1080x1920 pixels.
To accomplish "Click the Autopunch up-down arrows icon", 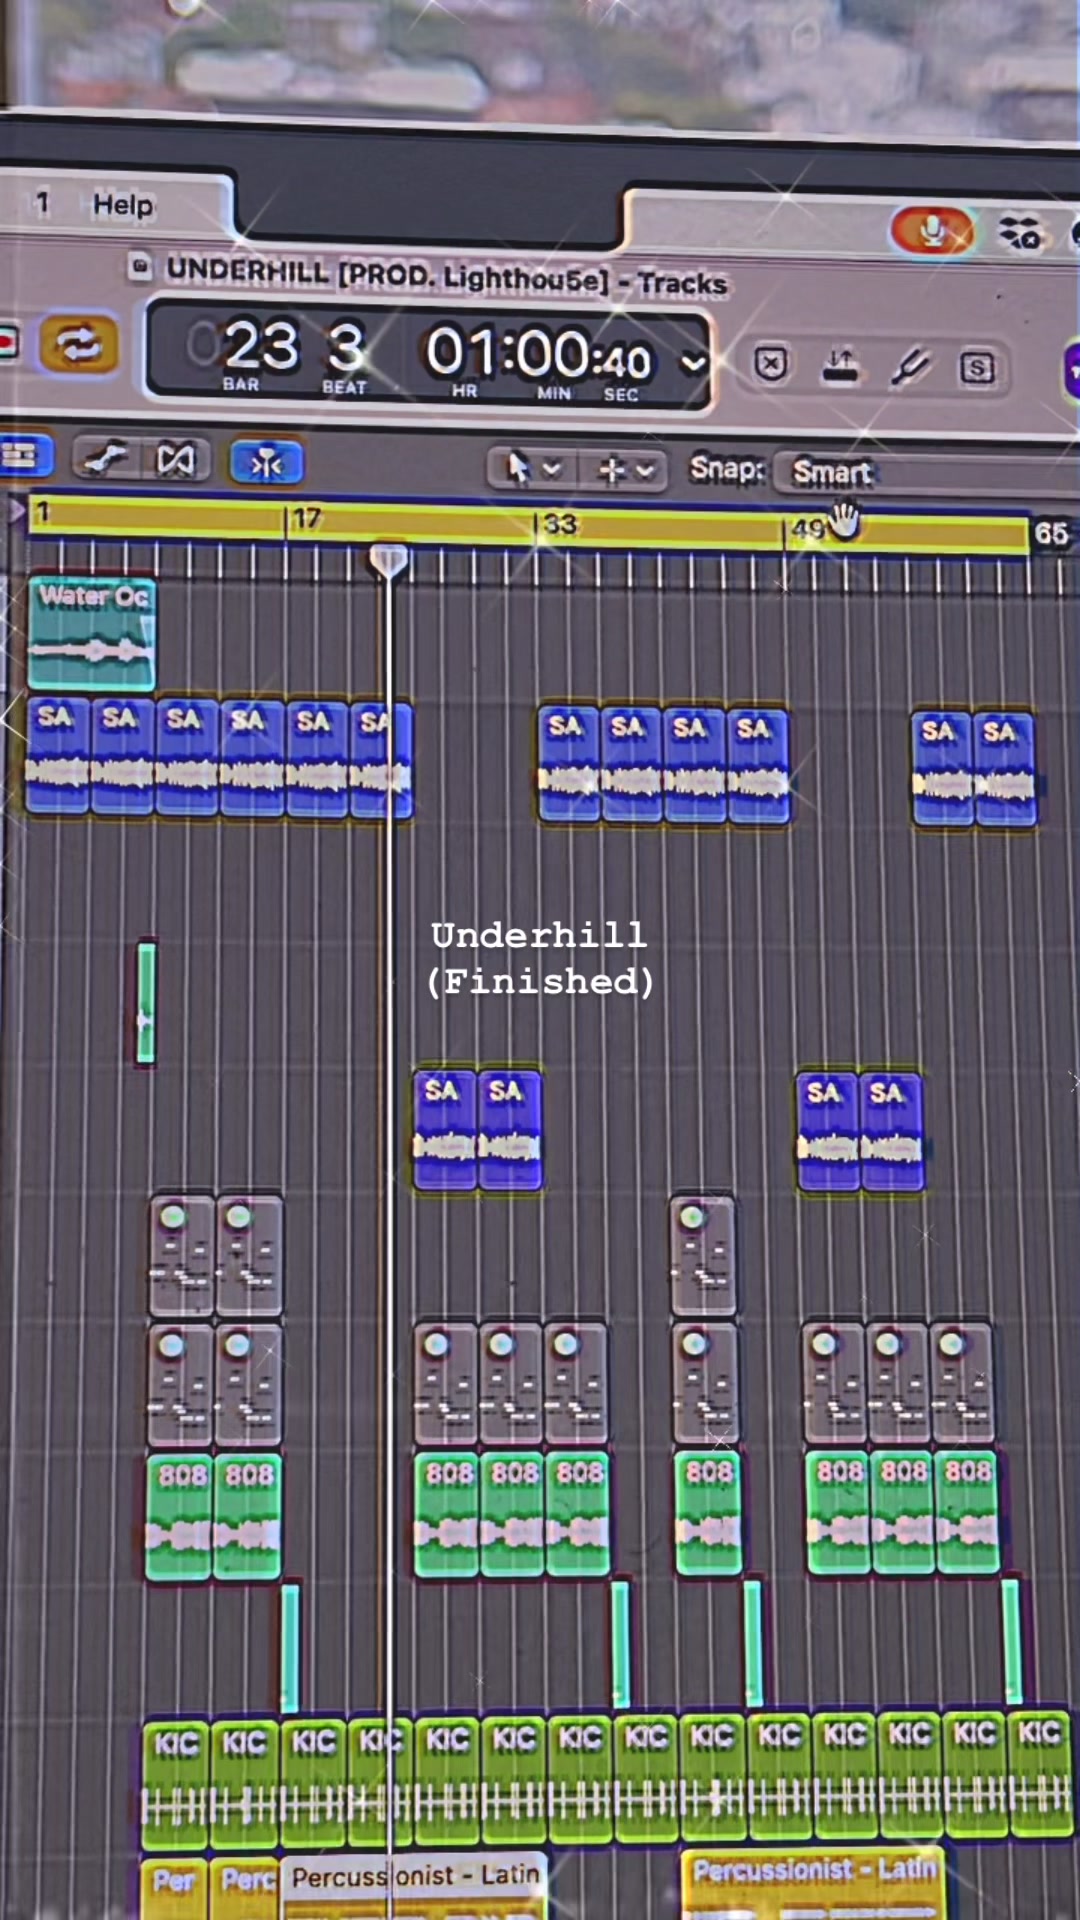I will (840, 366).
